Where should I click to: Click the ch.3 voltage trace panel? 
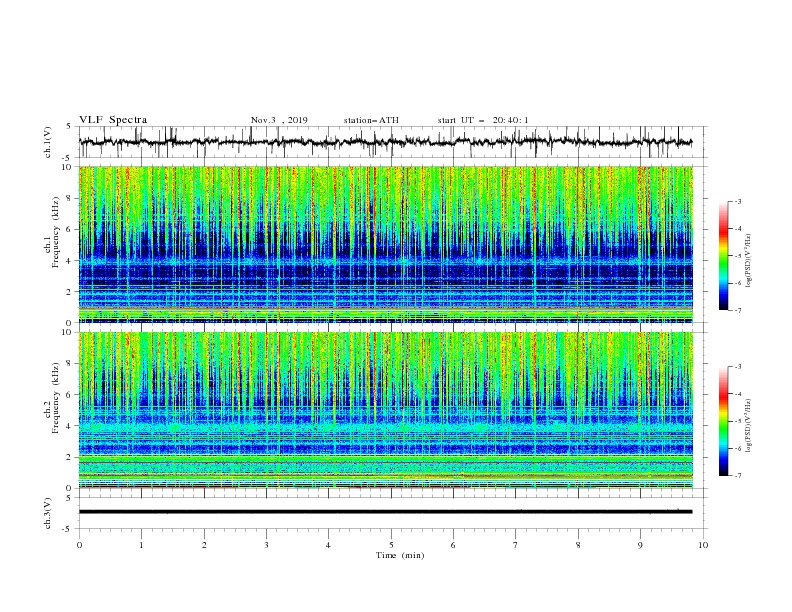(393, 513)
